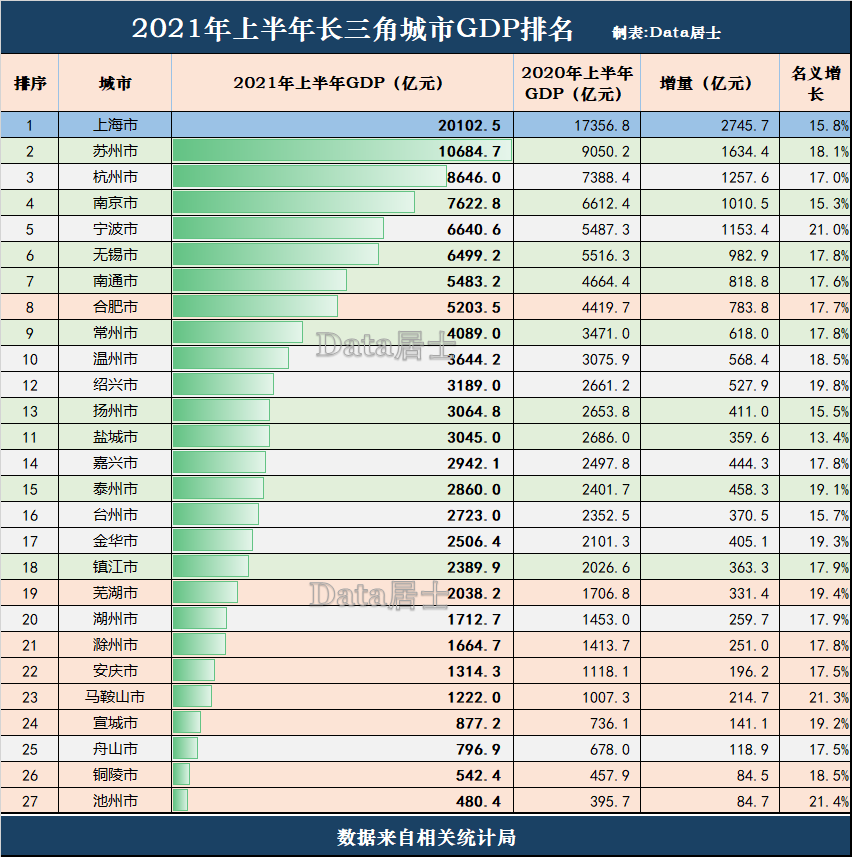Image resolution: width=852 pixels, height=857 pixels.
Task: Click the 2020 GDP value 4419.7
Action: pos(606,308)
